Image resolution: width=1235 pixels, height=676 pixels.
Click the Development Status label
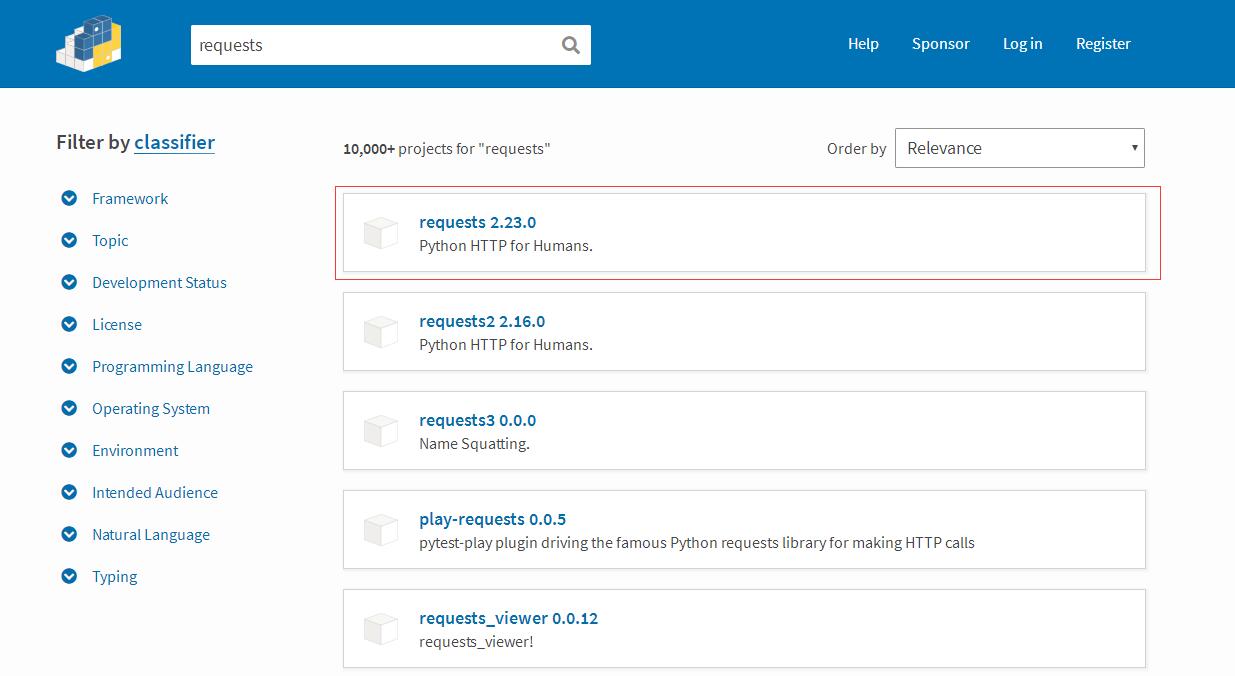point(159,283)
